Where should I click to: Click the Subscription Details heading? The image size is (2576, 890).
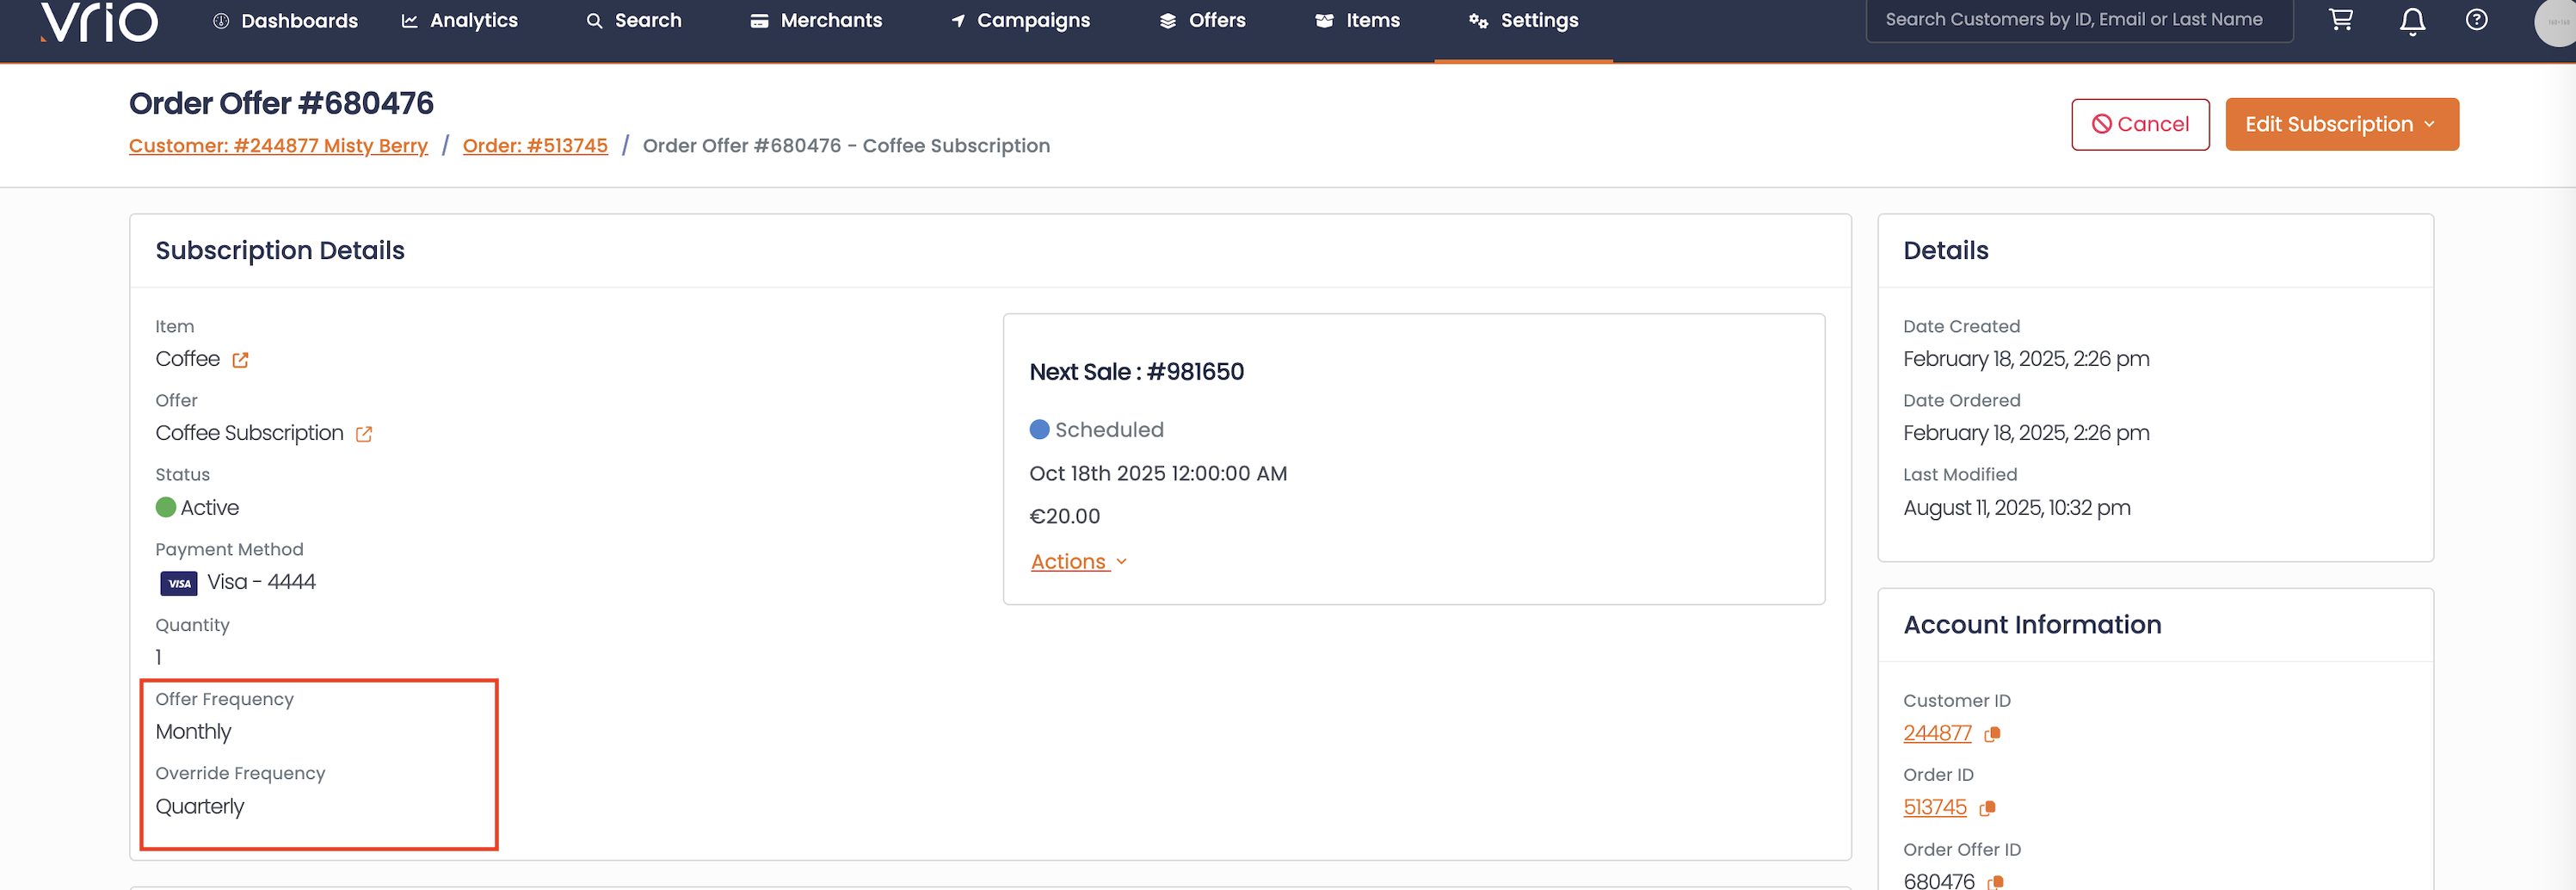click(280, 251)
